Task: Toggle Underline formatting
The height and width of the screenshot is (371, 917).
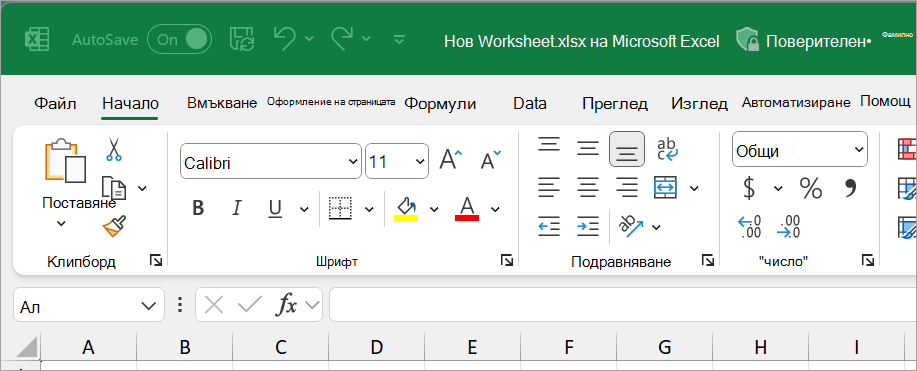Action: [275, 208]
